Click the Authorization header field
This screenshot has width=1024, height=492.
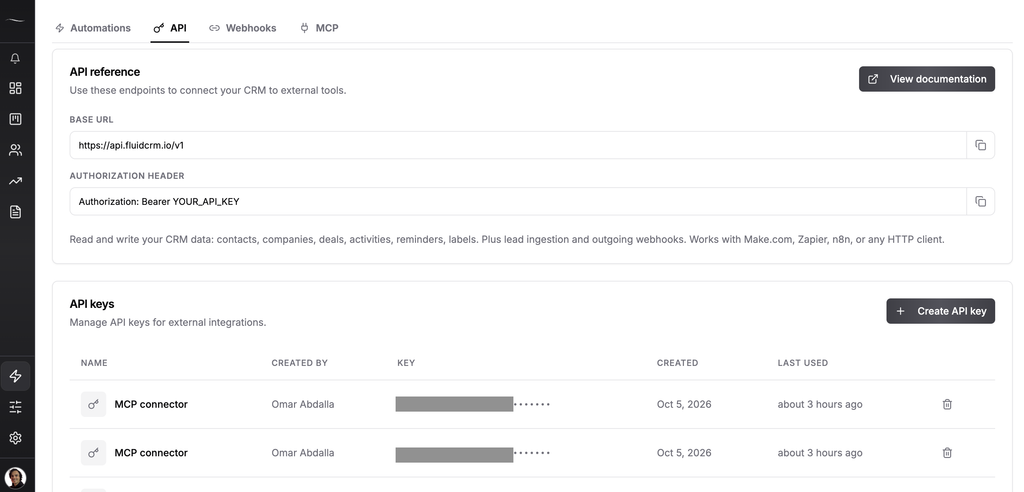(518, 201)
